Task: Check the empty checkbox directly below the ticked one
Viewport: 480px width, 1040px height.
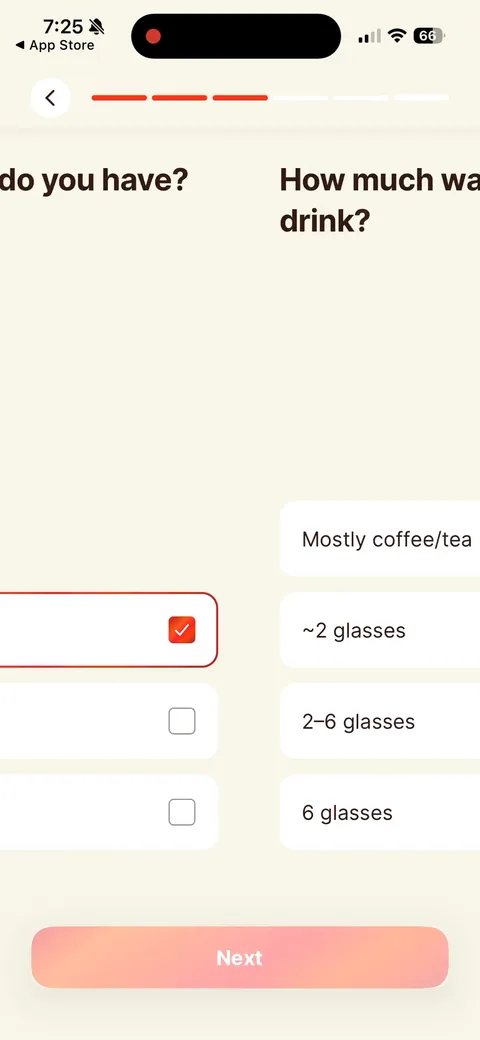Action: (182, 721)
